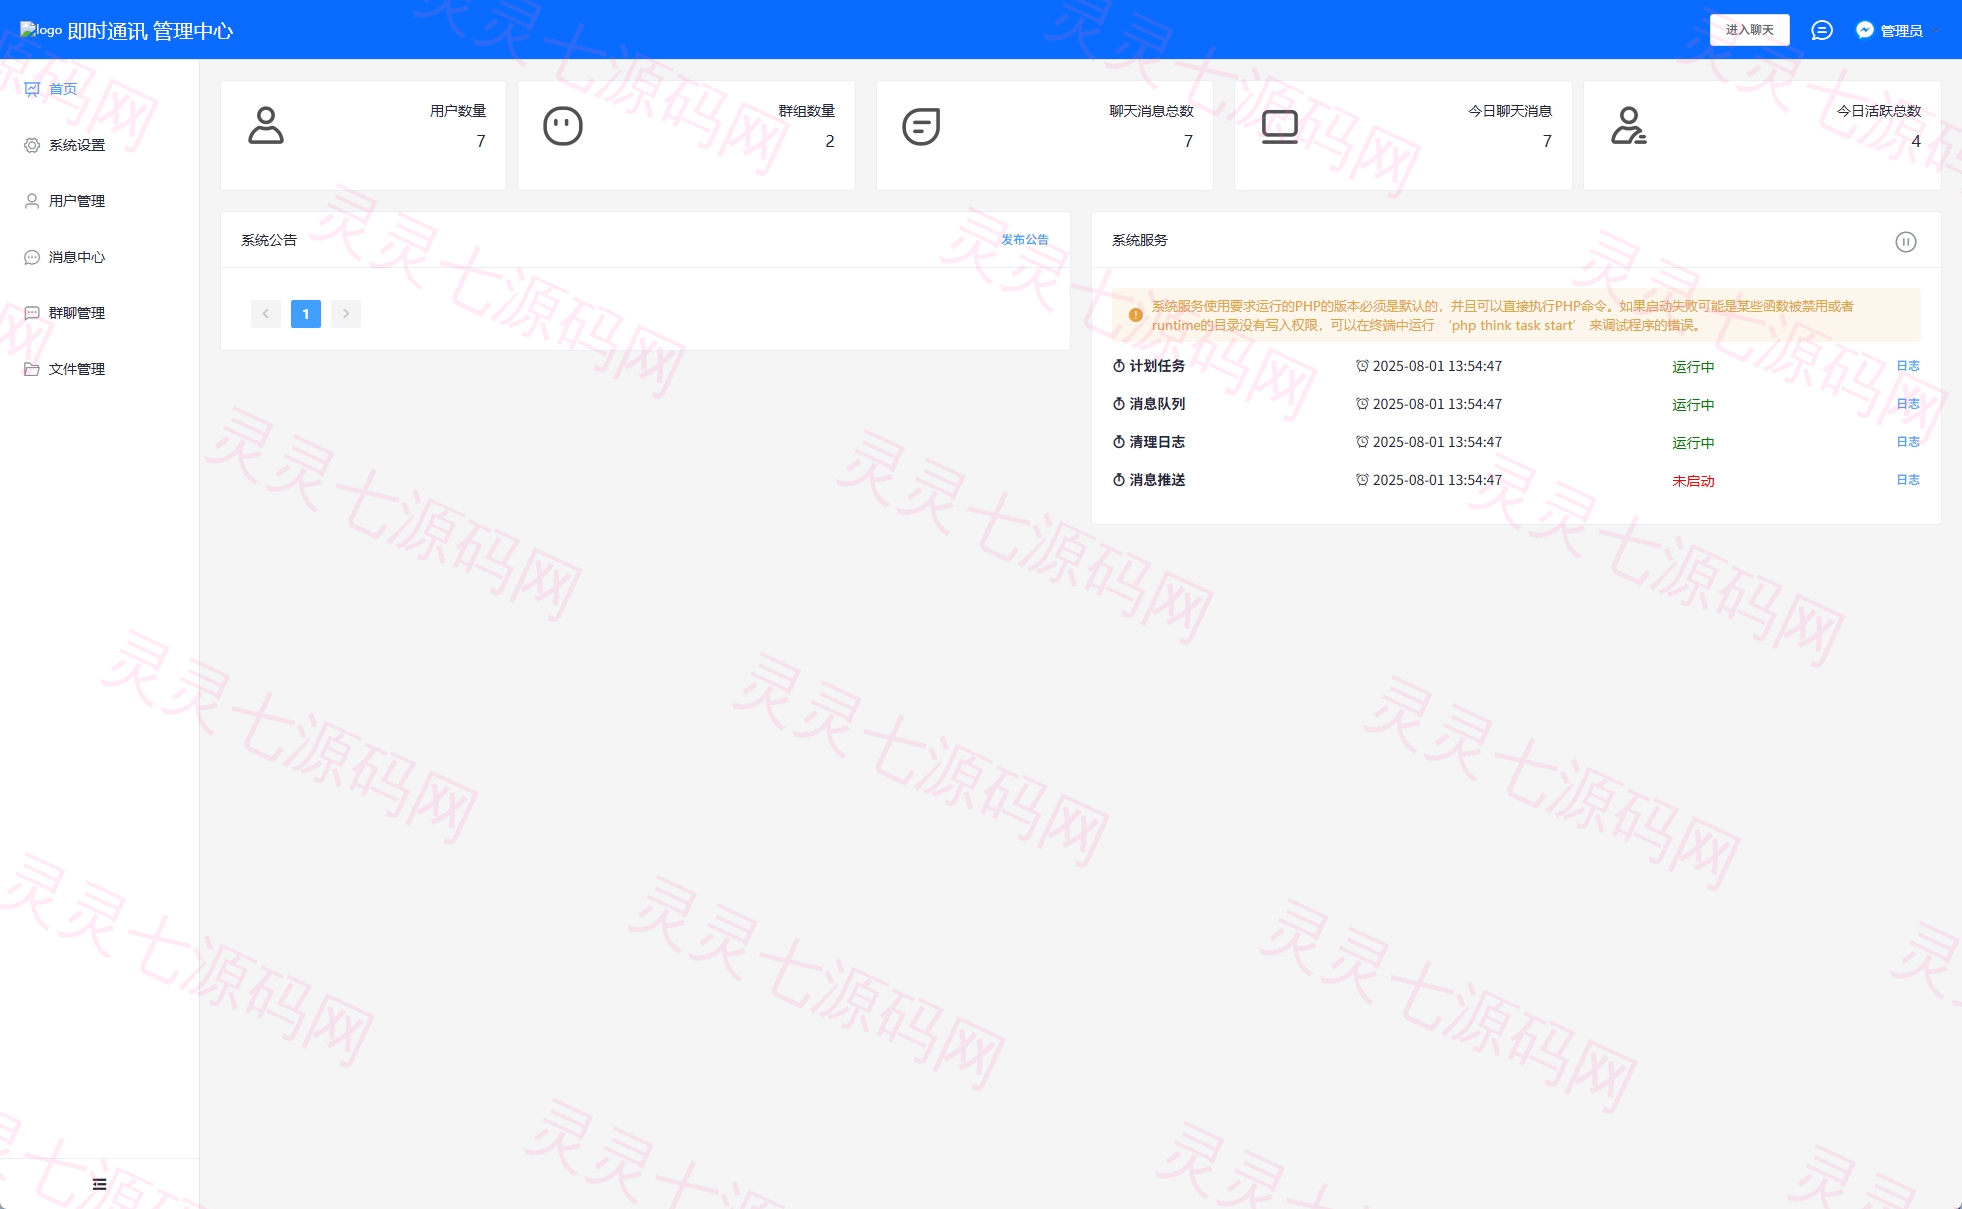Open the 日志 log for 清理日志
This screenshot has height=1209, width=1962.
(1908, 442)
